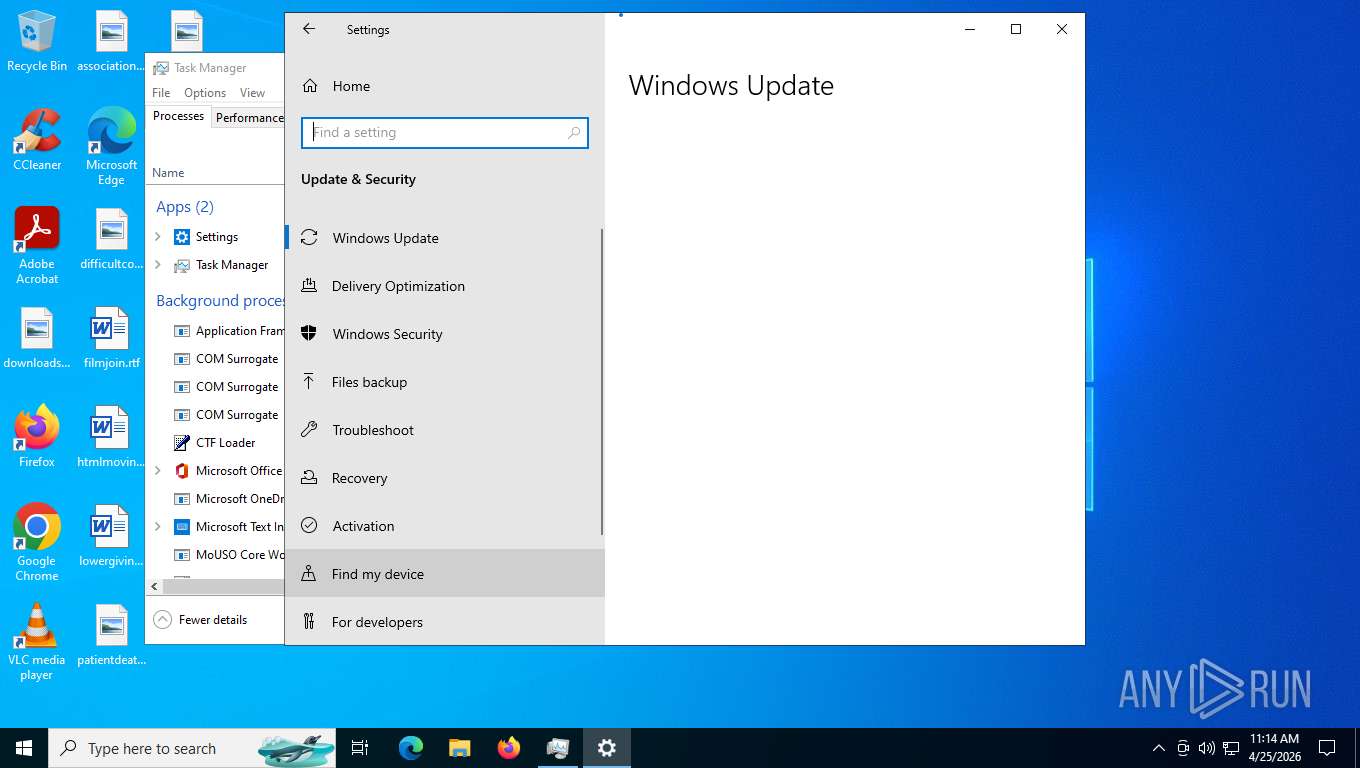The image size is (1360, 768).
Task: Open the notification center
Action: [1327, 748]
